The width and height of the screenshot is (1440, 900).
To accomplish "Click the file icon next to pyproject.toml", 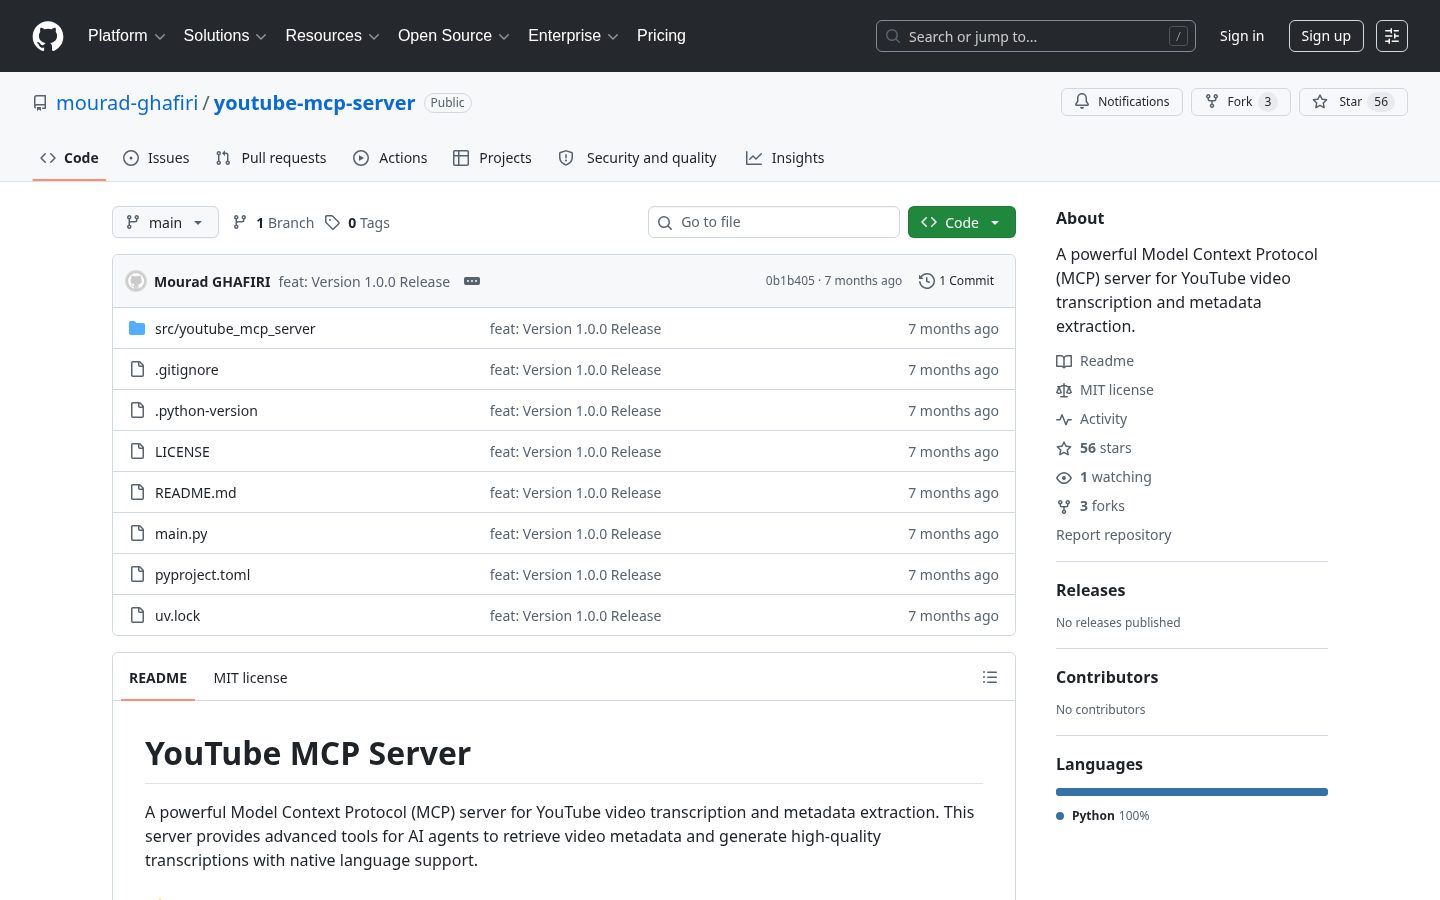I will click(137, 574).
